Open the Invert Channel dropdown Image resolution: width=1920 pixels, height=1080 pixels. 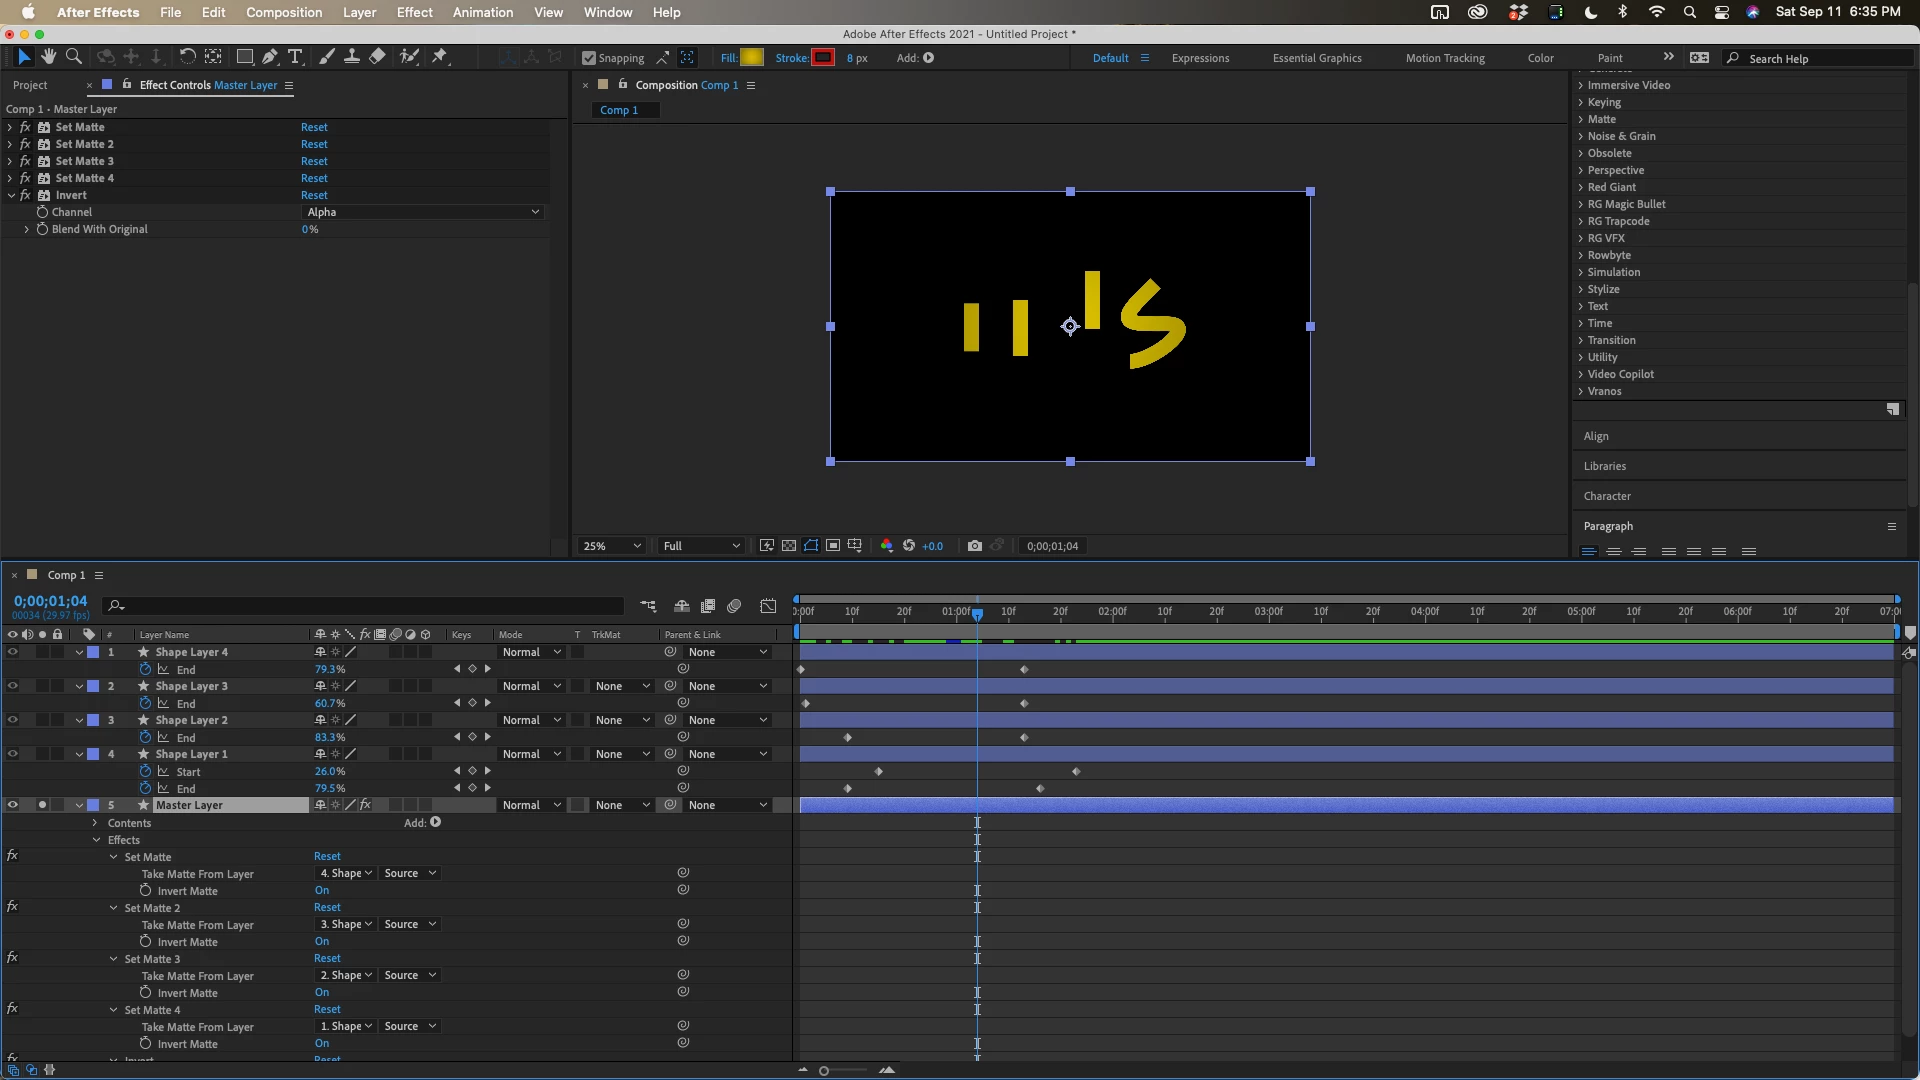tap(423, 212)
